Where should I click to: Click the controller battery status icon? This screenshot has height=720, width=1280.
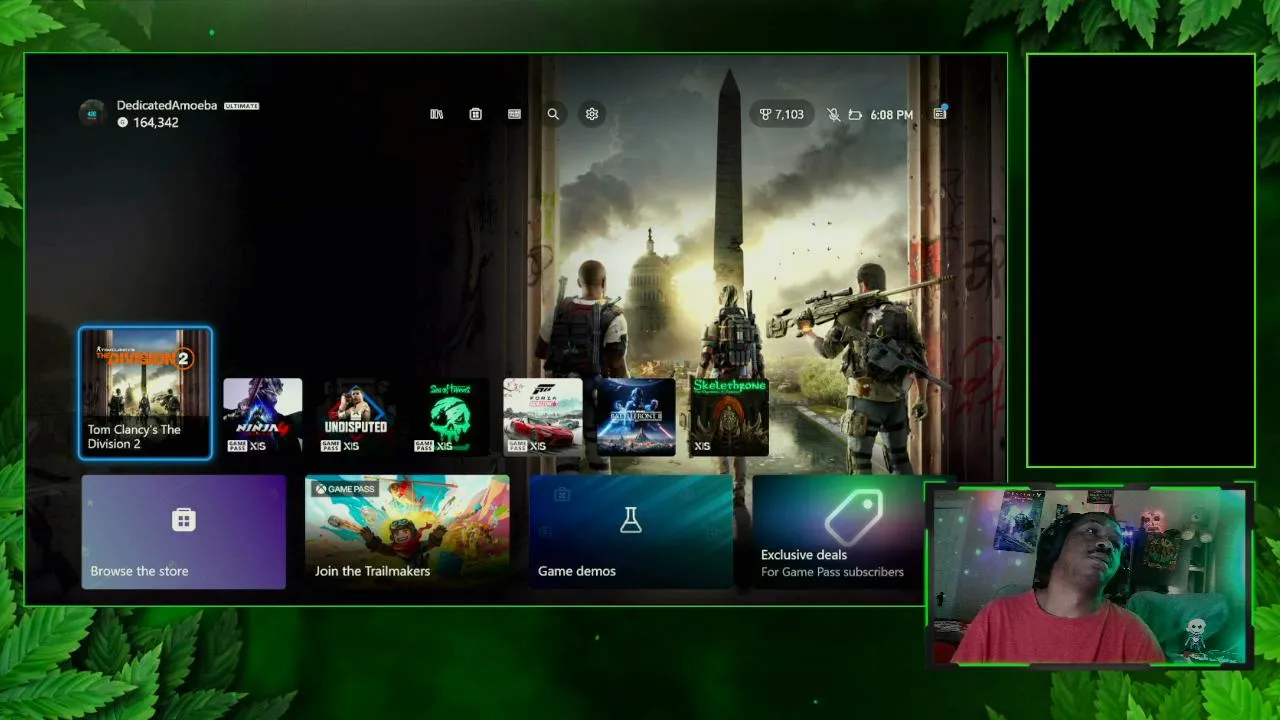(x=855, y=115)
